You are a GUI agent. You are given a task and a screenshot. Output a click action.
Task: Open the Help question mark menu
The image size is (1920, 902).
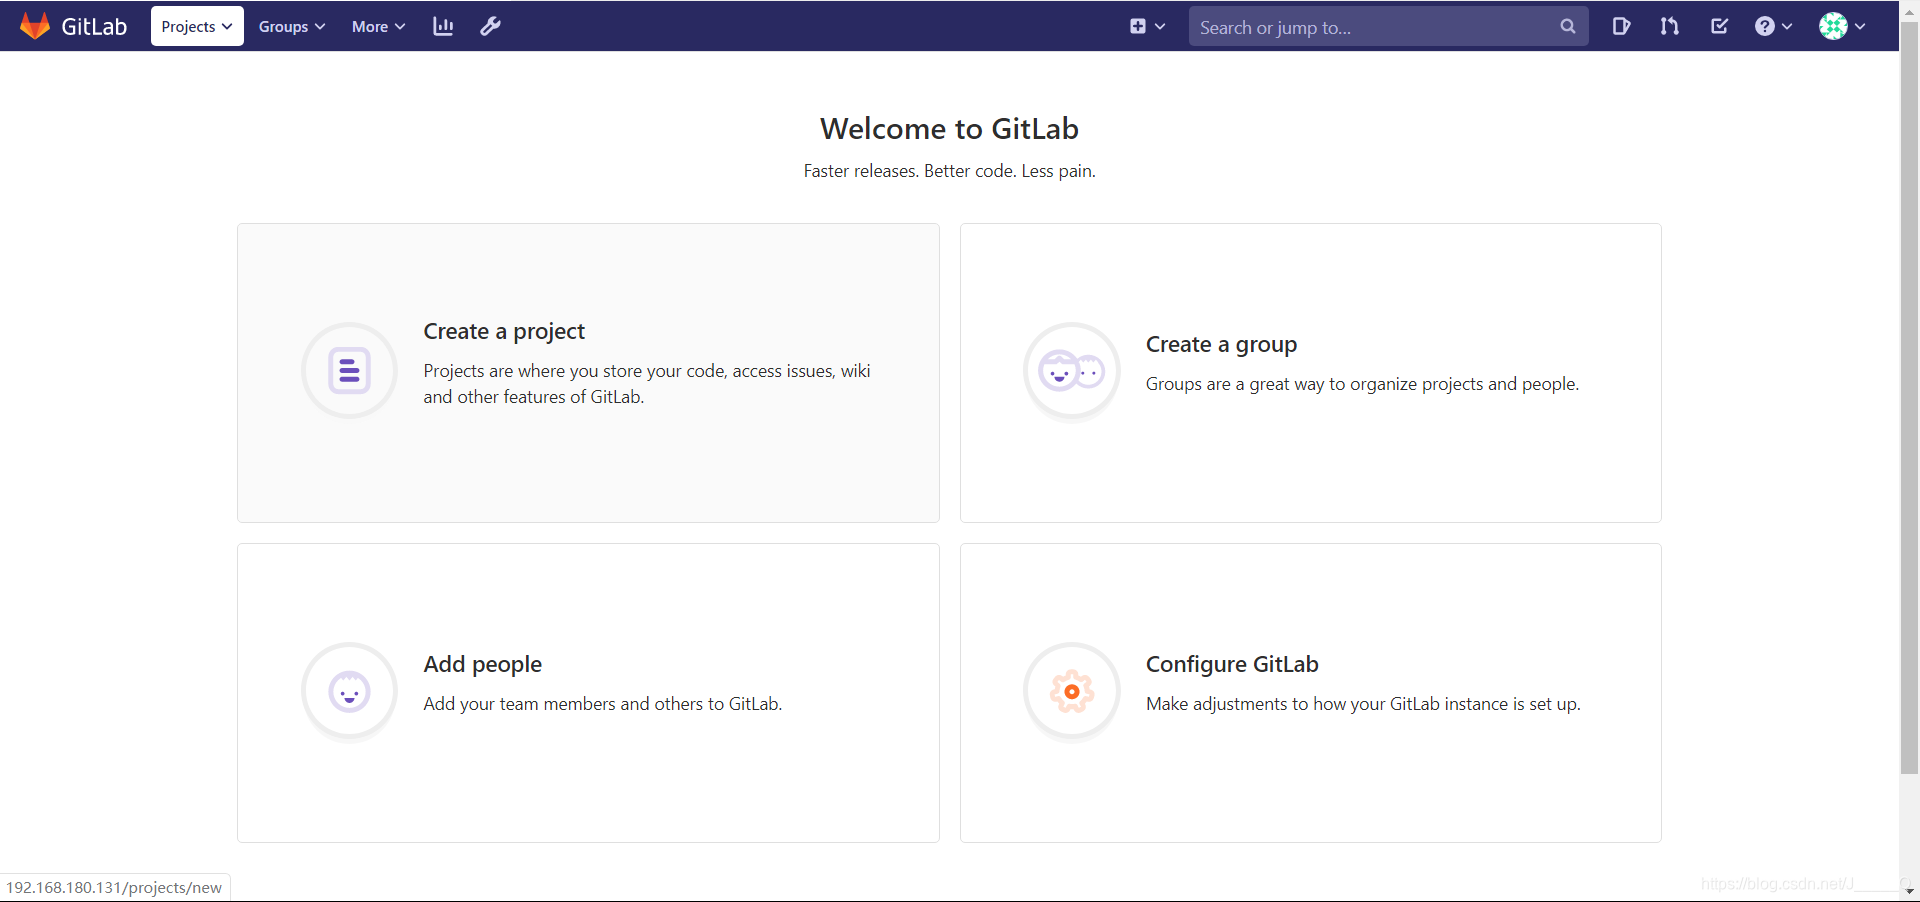[x=1773, y=26]
